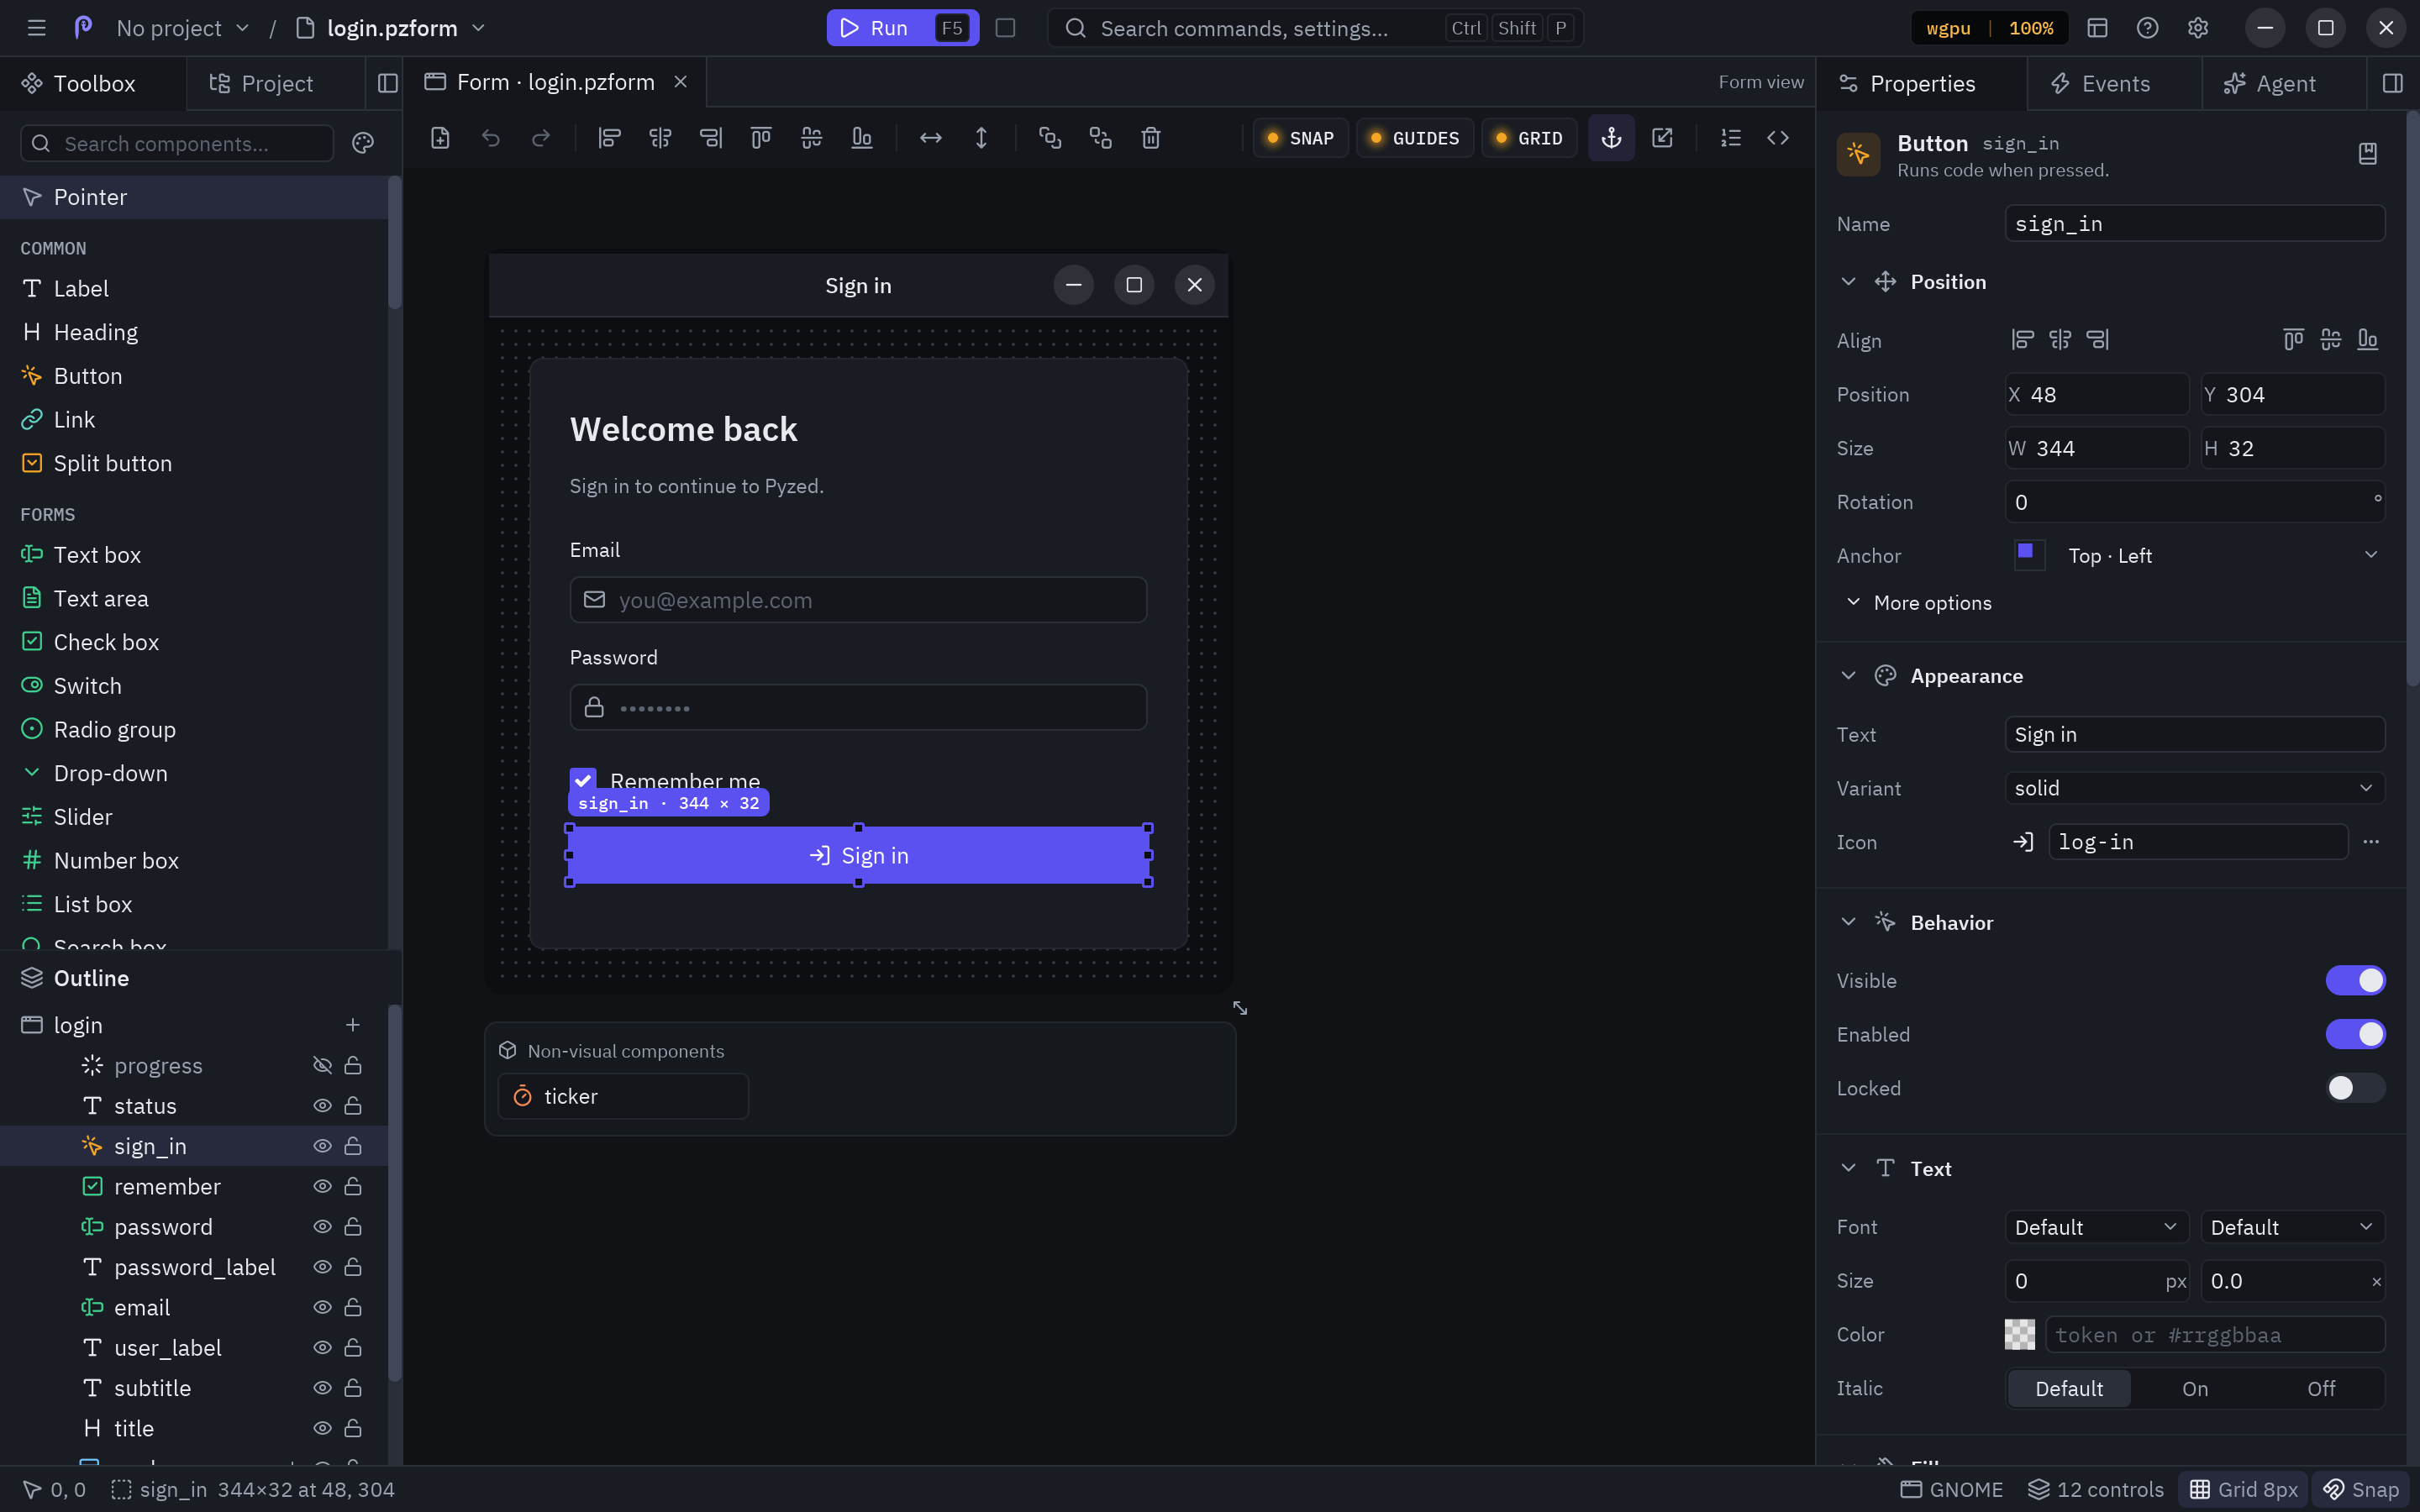2420x1512 pixels.
Task: Uncheck the Remember me checkbox
Action: tap(583, 780)
